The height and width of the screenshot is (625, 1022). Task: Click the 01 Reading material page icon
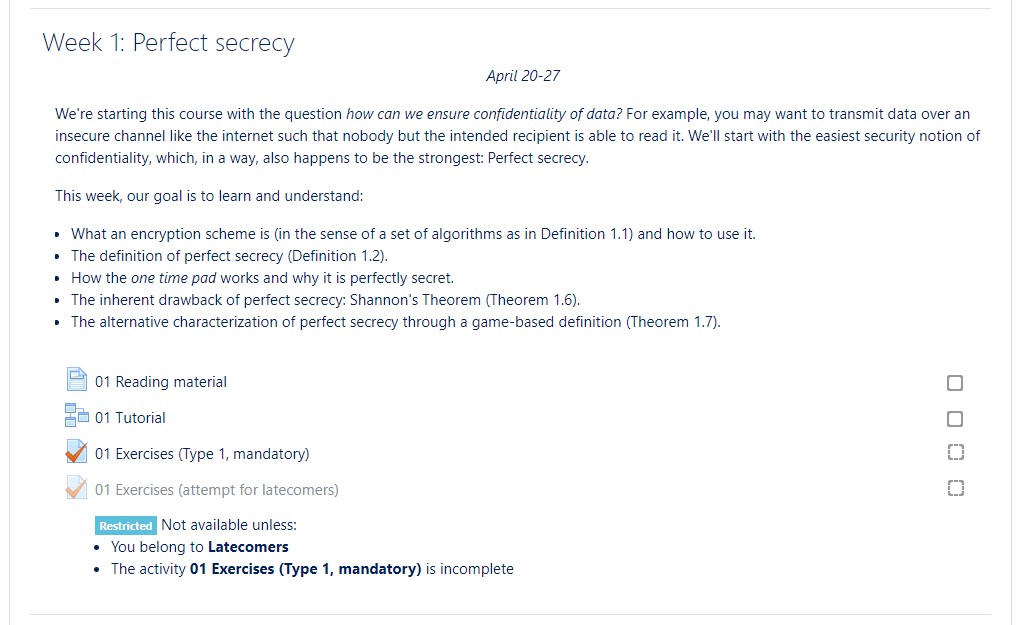click(77, 380)
